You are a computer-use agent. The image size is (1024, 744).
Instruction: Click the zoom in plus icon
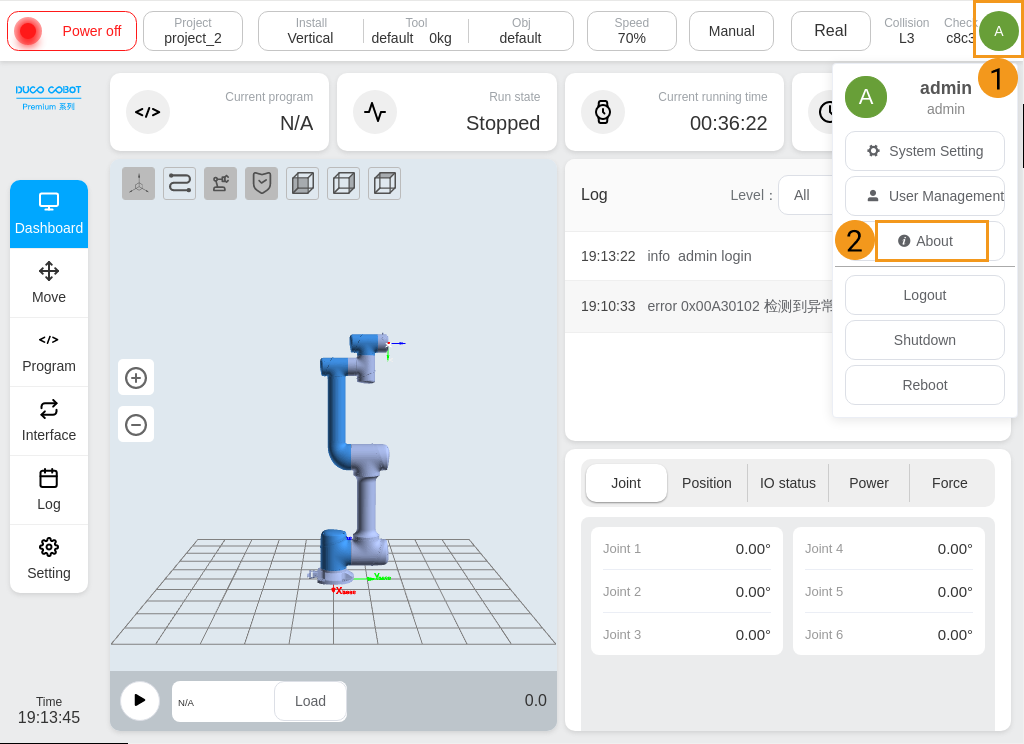click(136, 377)
